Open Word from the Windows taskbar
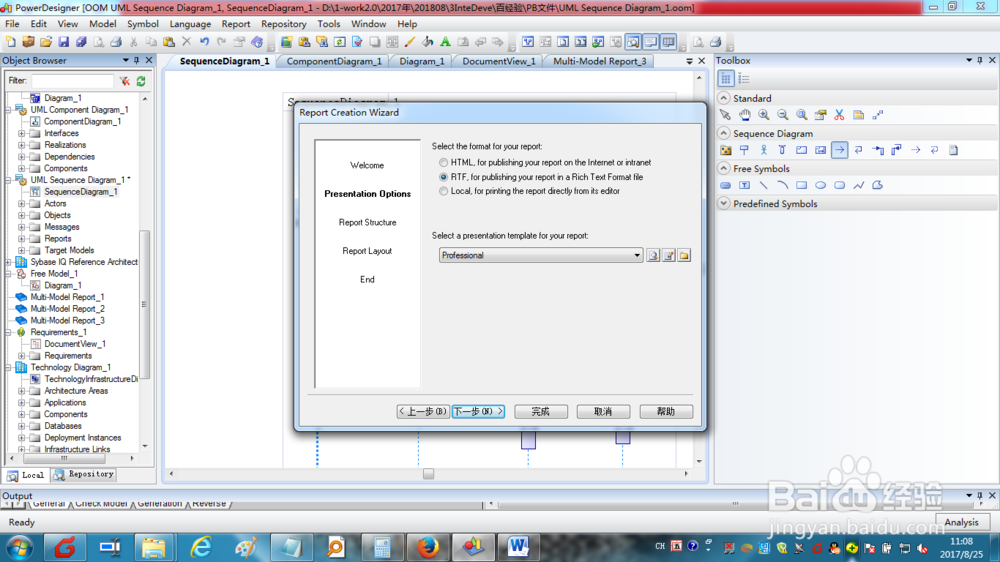Image resolution: width=1000 pixels, height=562 pixels. point(518,547)
